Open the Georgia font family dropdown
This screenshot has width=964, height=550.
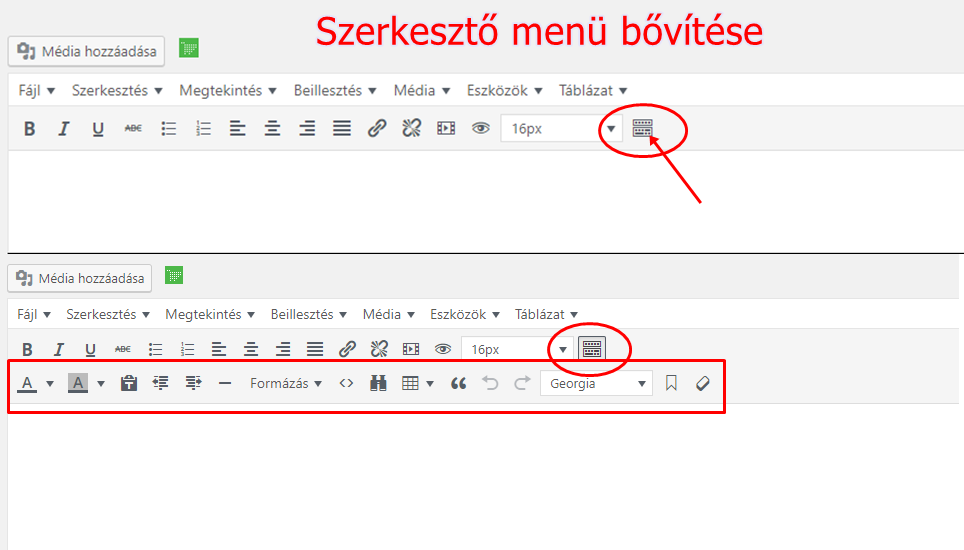pyautogui.click(x=596, y=383)
